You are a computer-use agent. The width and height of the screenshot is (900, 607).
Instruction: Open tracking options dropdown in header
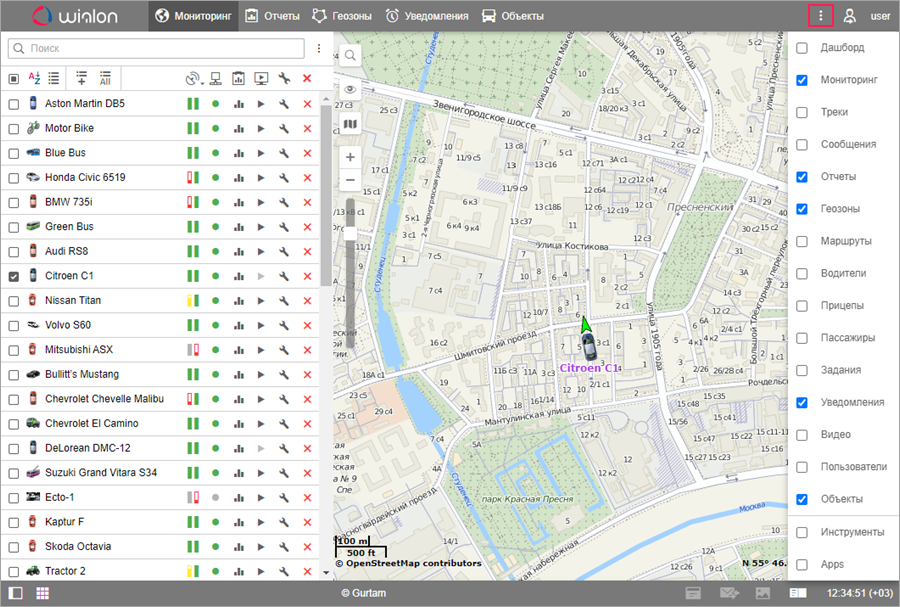click(195, 79)
